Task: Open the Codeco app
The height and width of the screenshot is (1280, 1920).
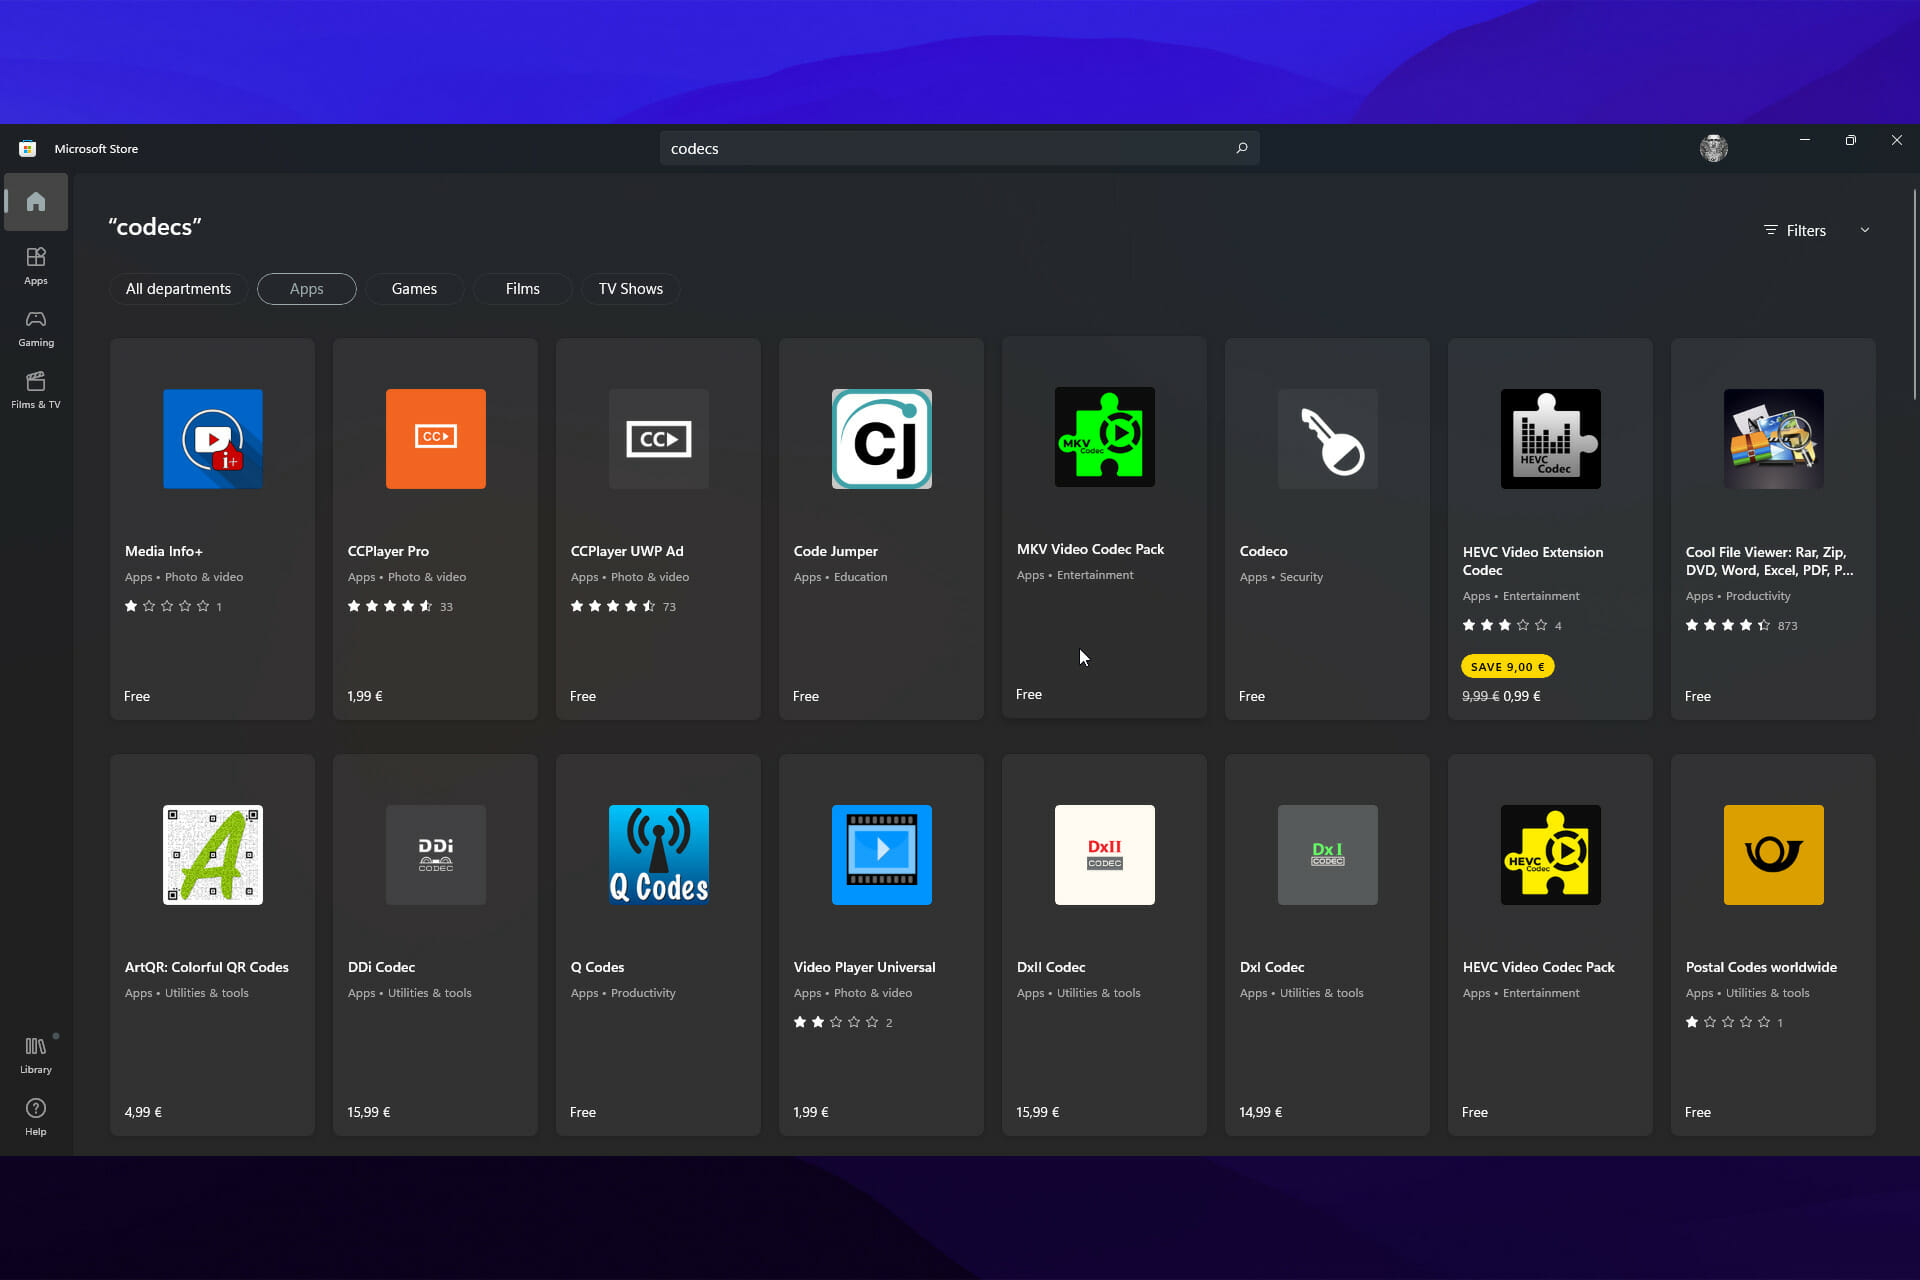Action: tap(1326, 527)
